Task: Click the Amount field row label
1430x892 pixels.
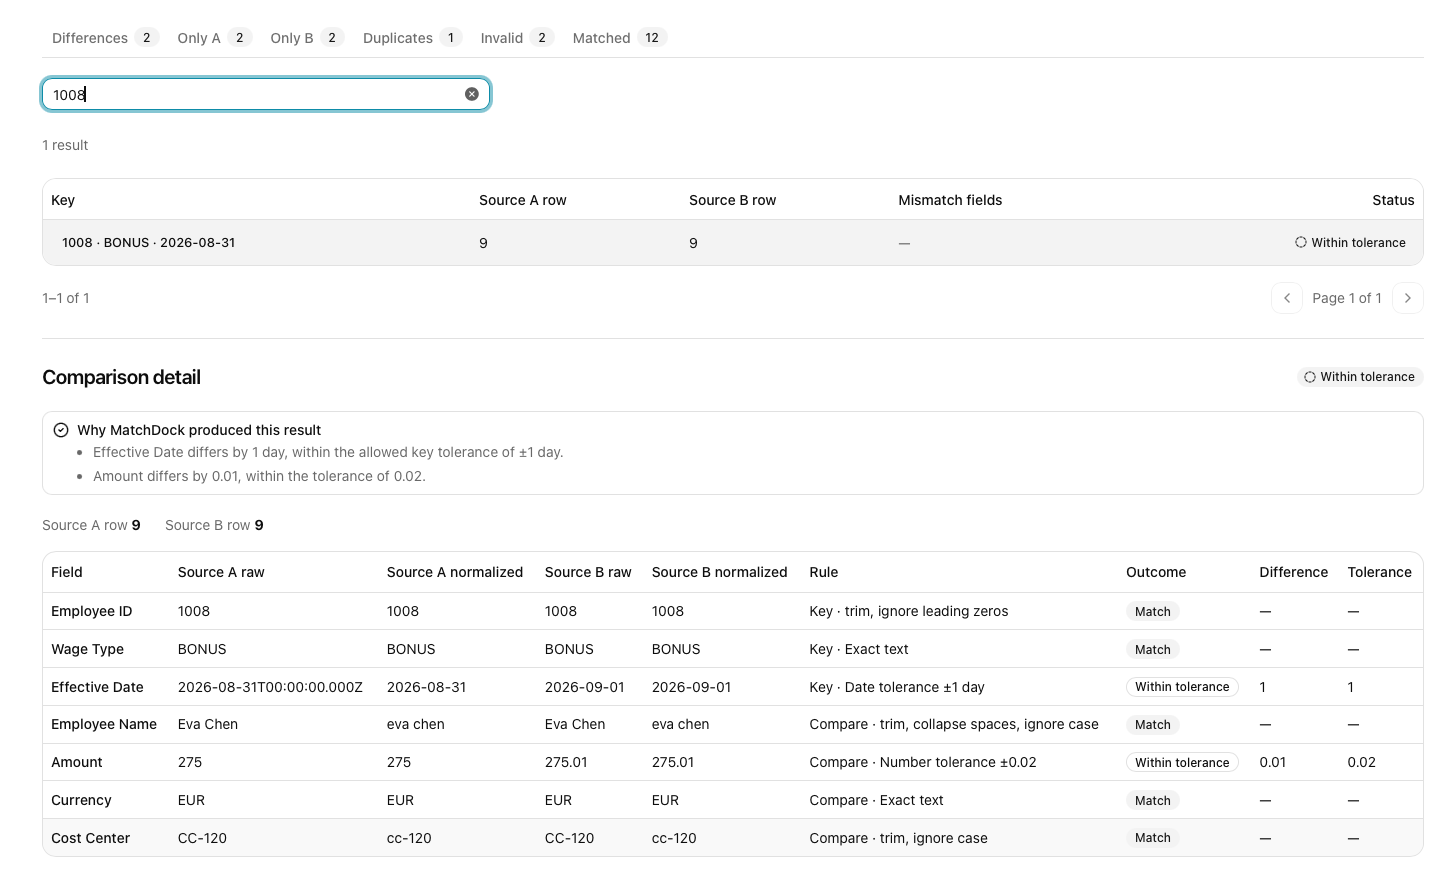Action: pyautogui.click(x=77, y=762)
